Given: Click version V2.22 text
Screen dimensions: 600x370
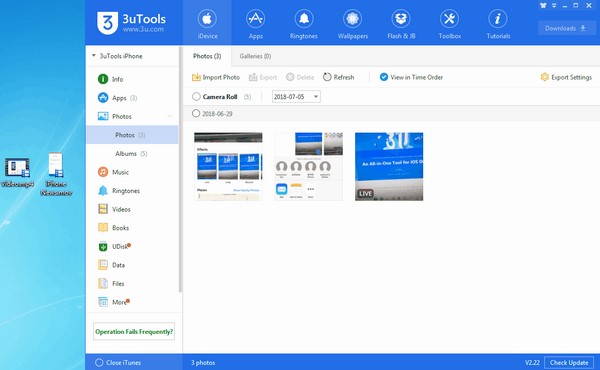Looking at the screenshot, I should coord(532,362).
